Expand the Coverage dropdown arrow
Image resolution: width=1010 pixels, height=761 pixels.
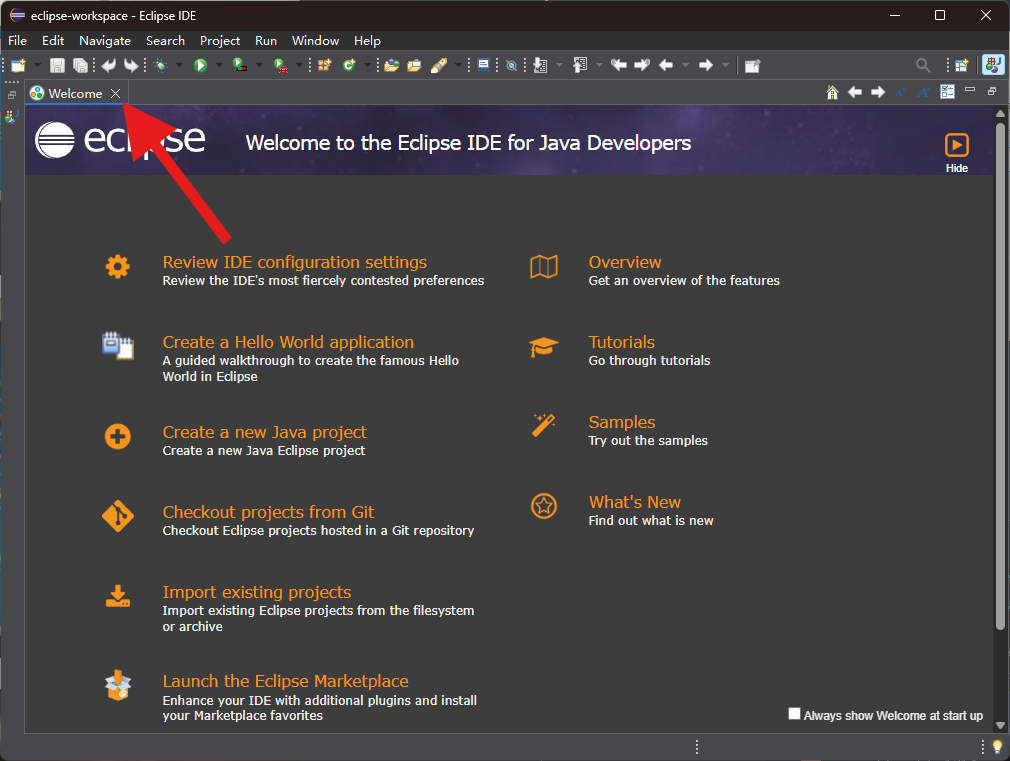pyautogui.click(x=259, y=65)
